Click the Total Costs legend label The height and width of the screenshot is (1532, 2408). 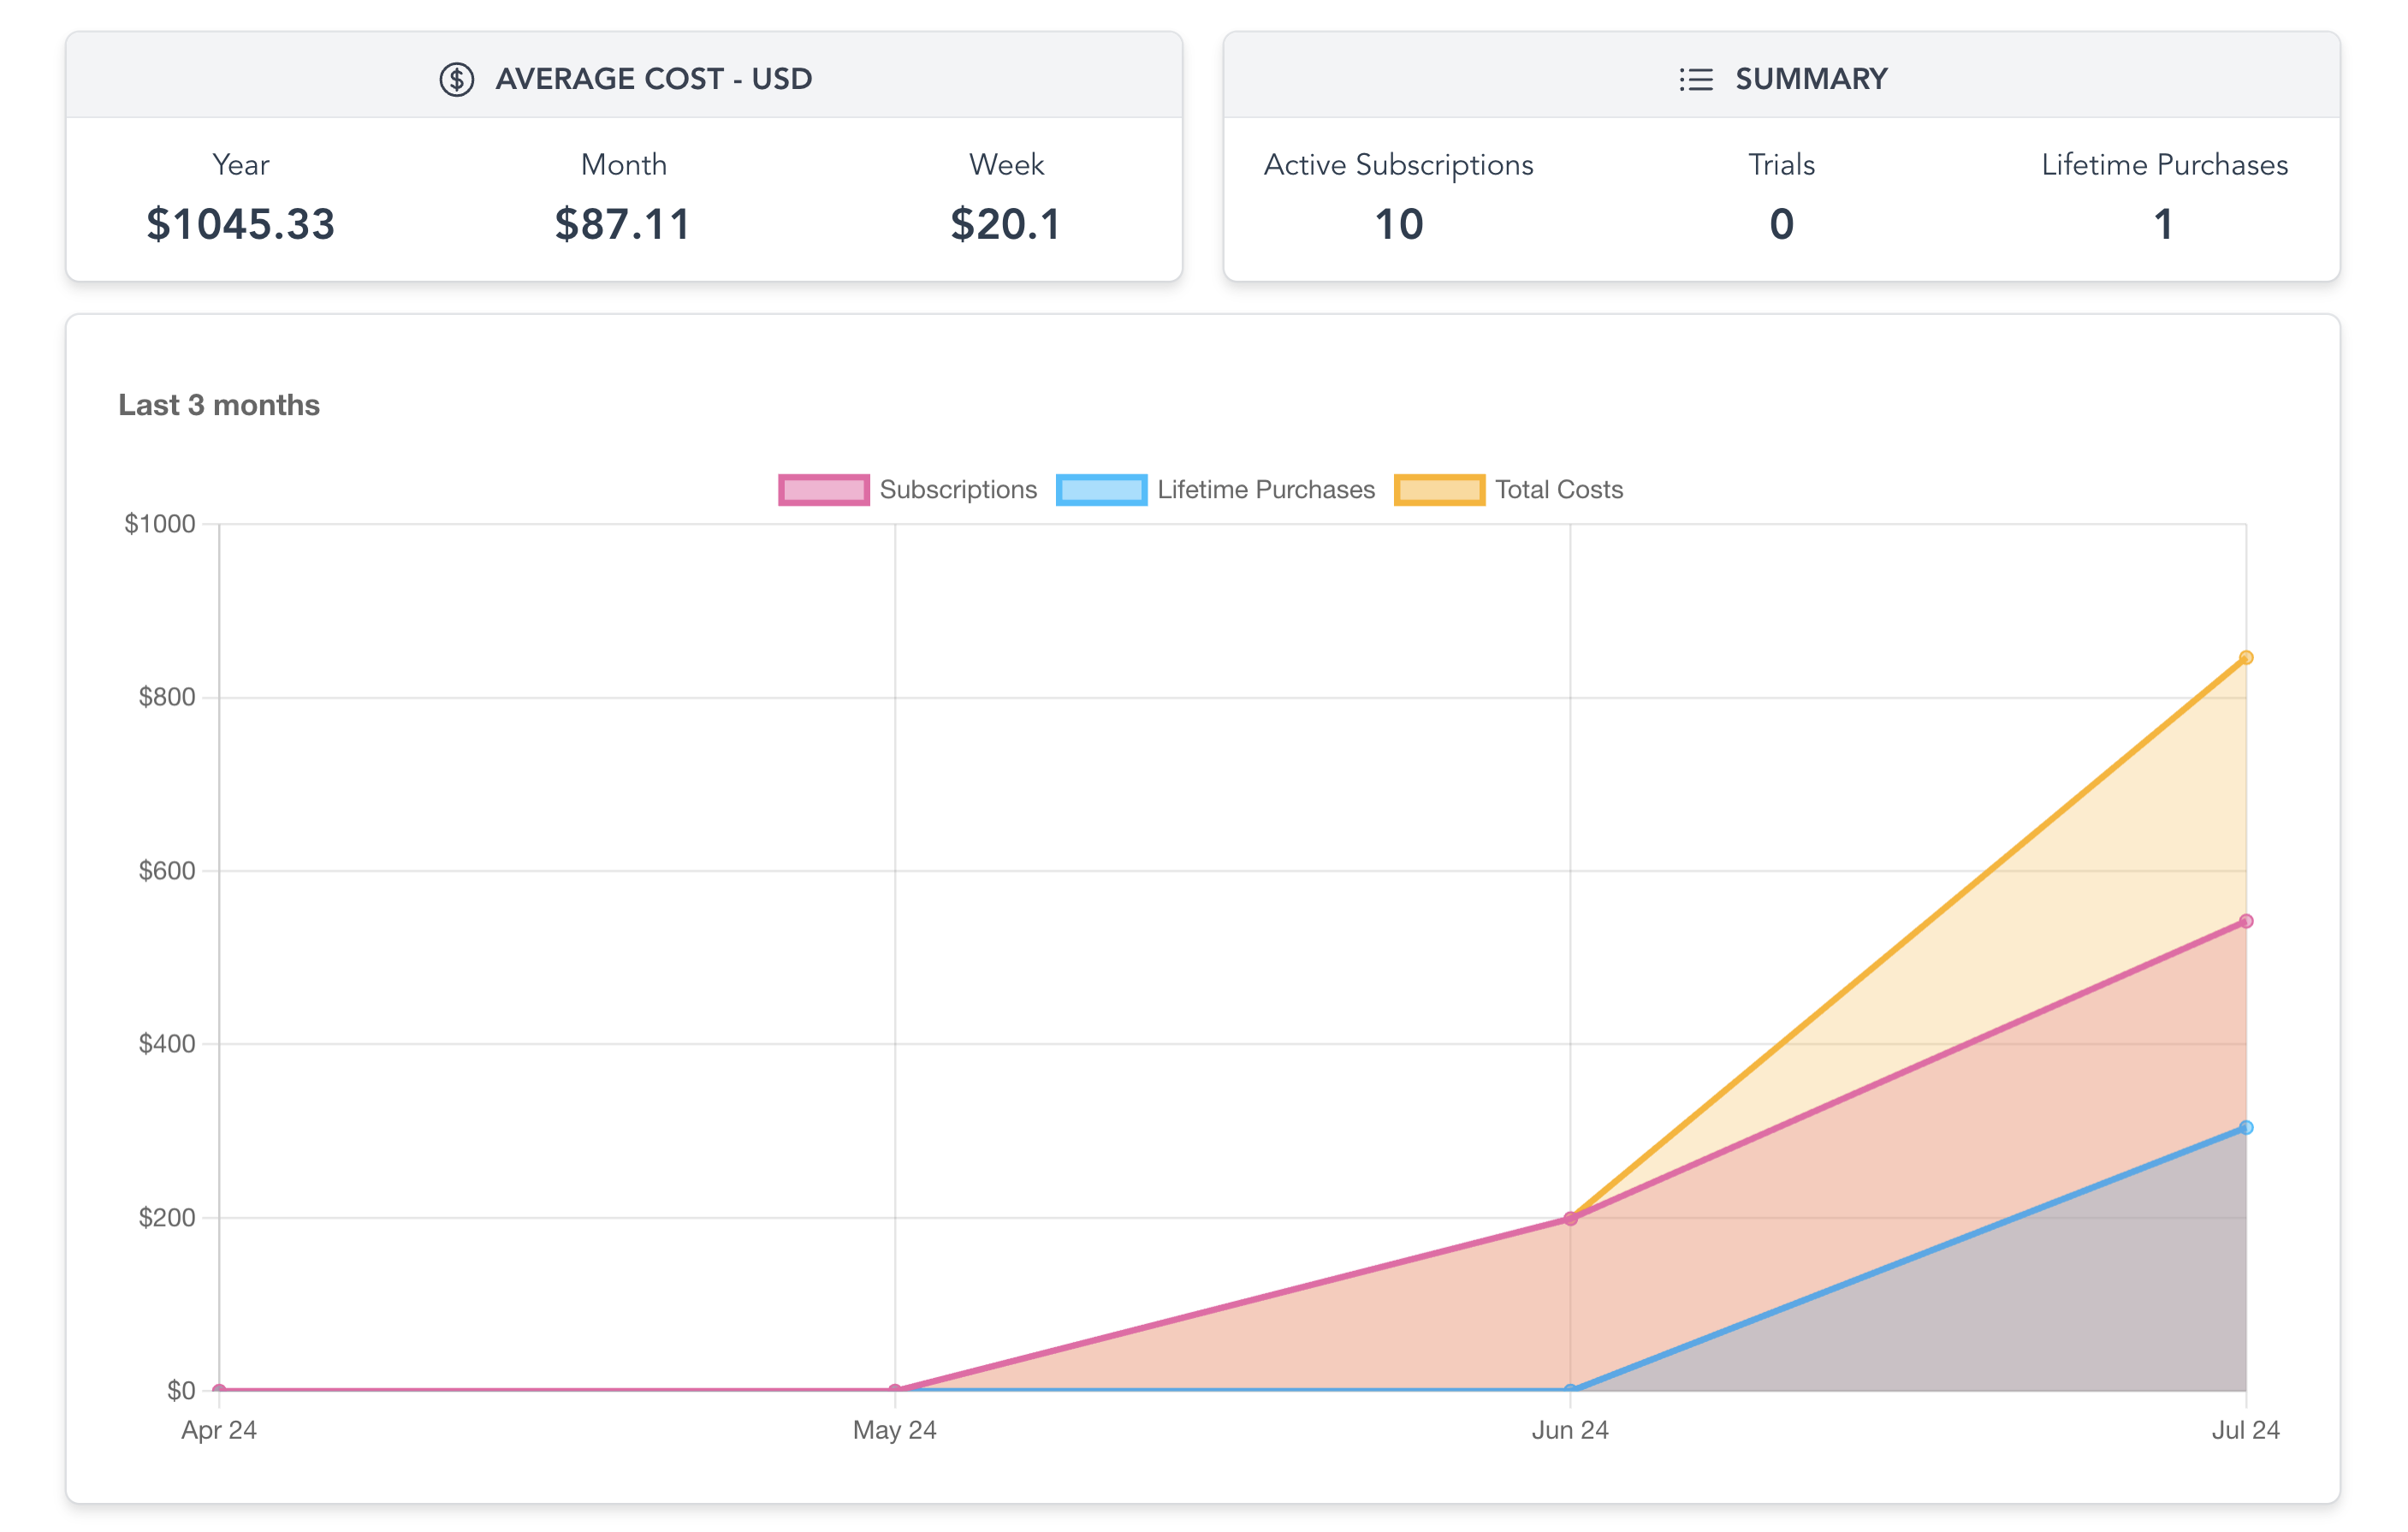point(1558,490)
